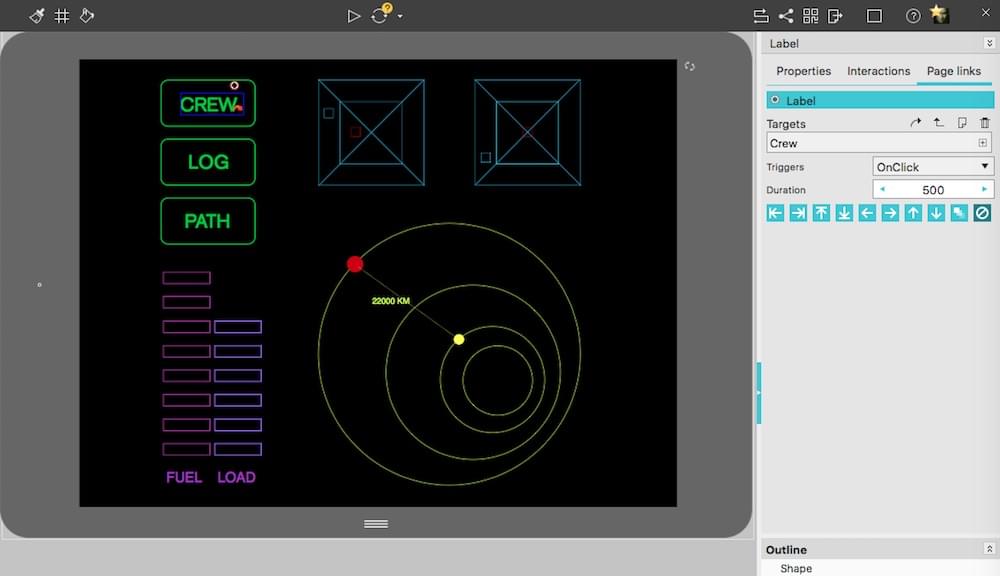Choose push-to-right-edge transition icon
1000x576 pixels.
(x=798, y=213)
